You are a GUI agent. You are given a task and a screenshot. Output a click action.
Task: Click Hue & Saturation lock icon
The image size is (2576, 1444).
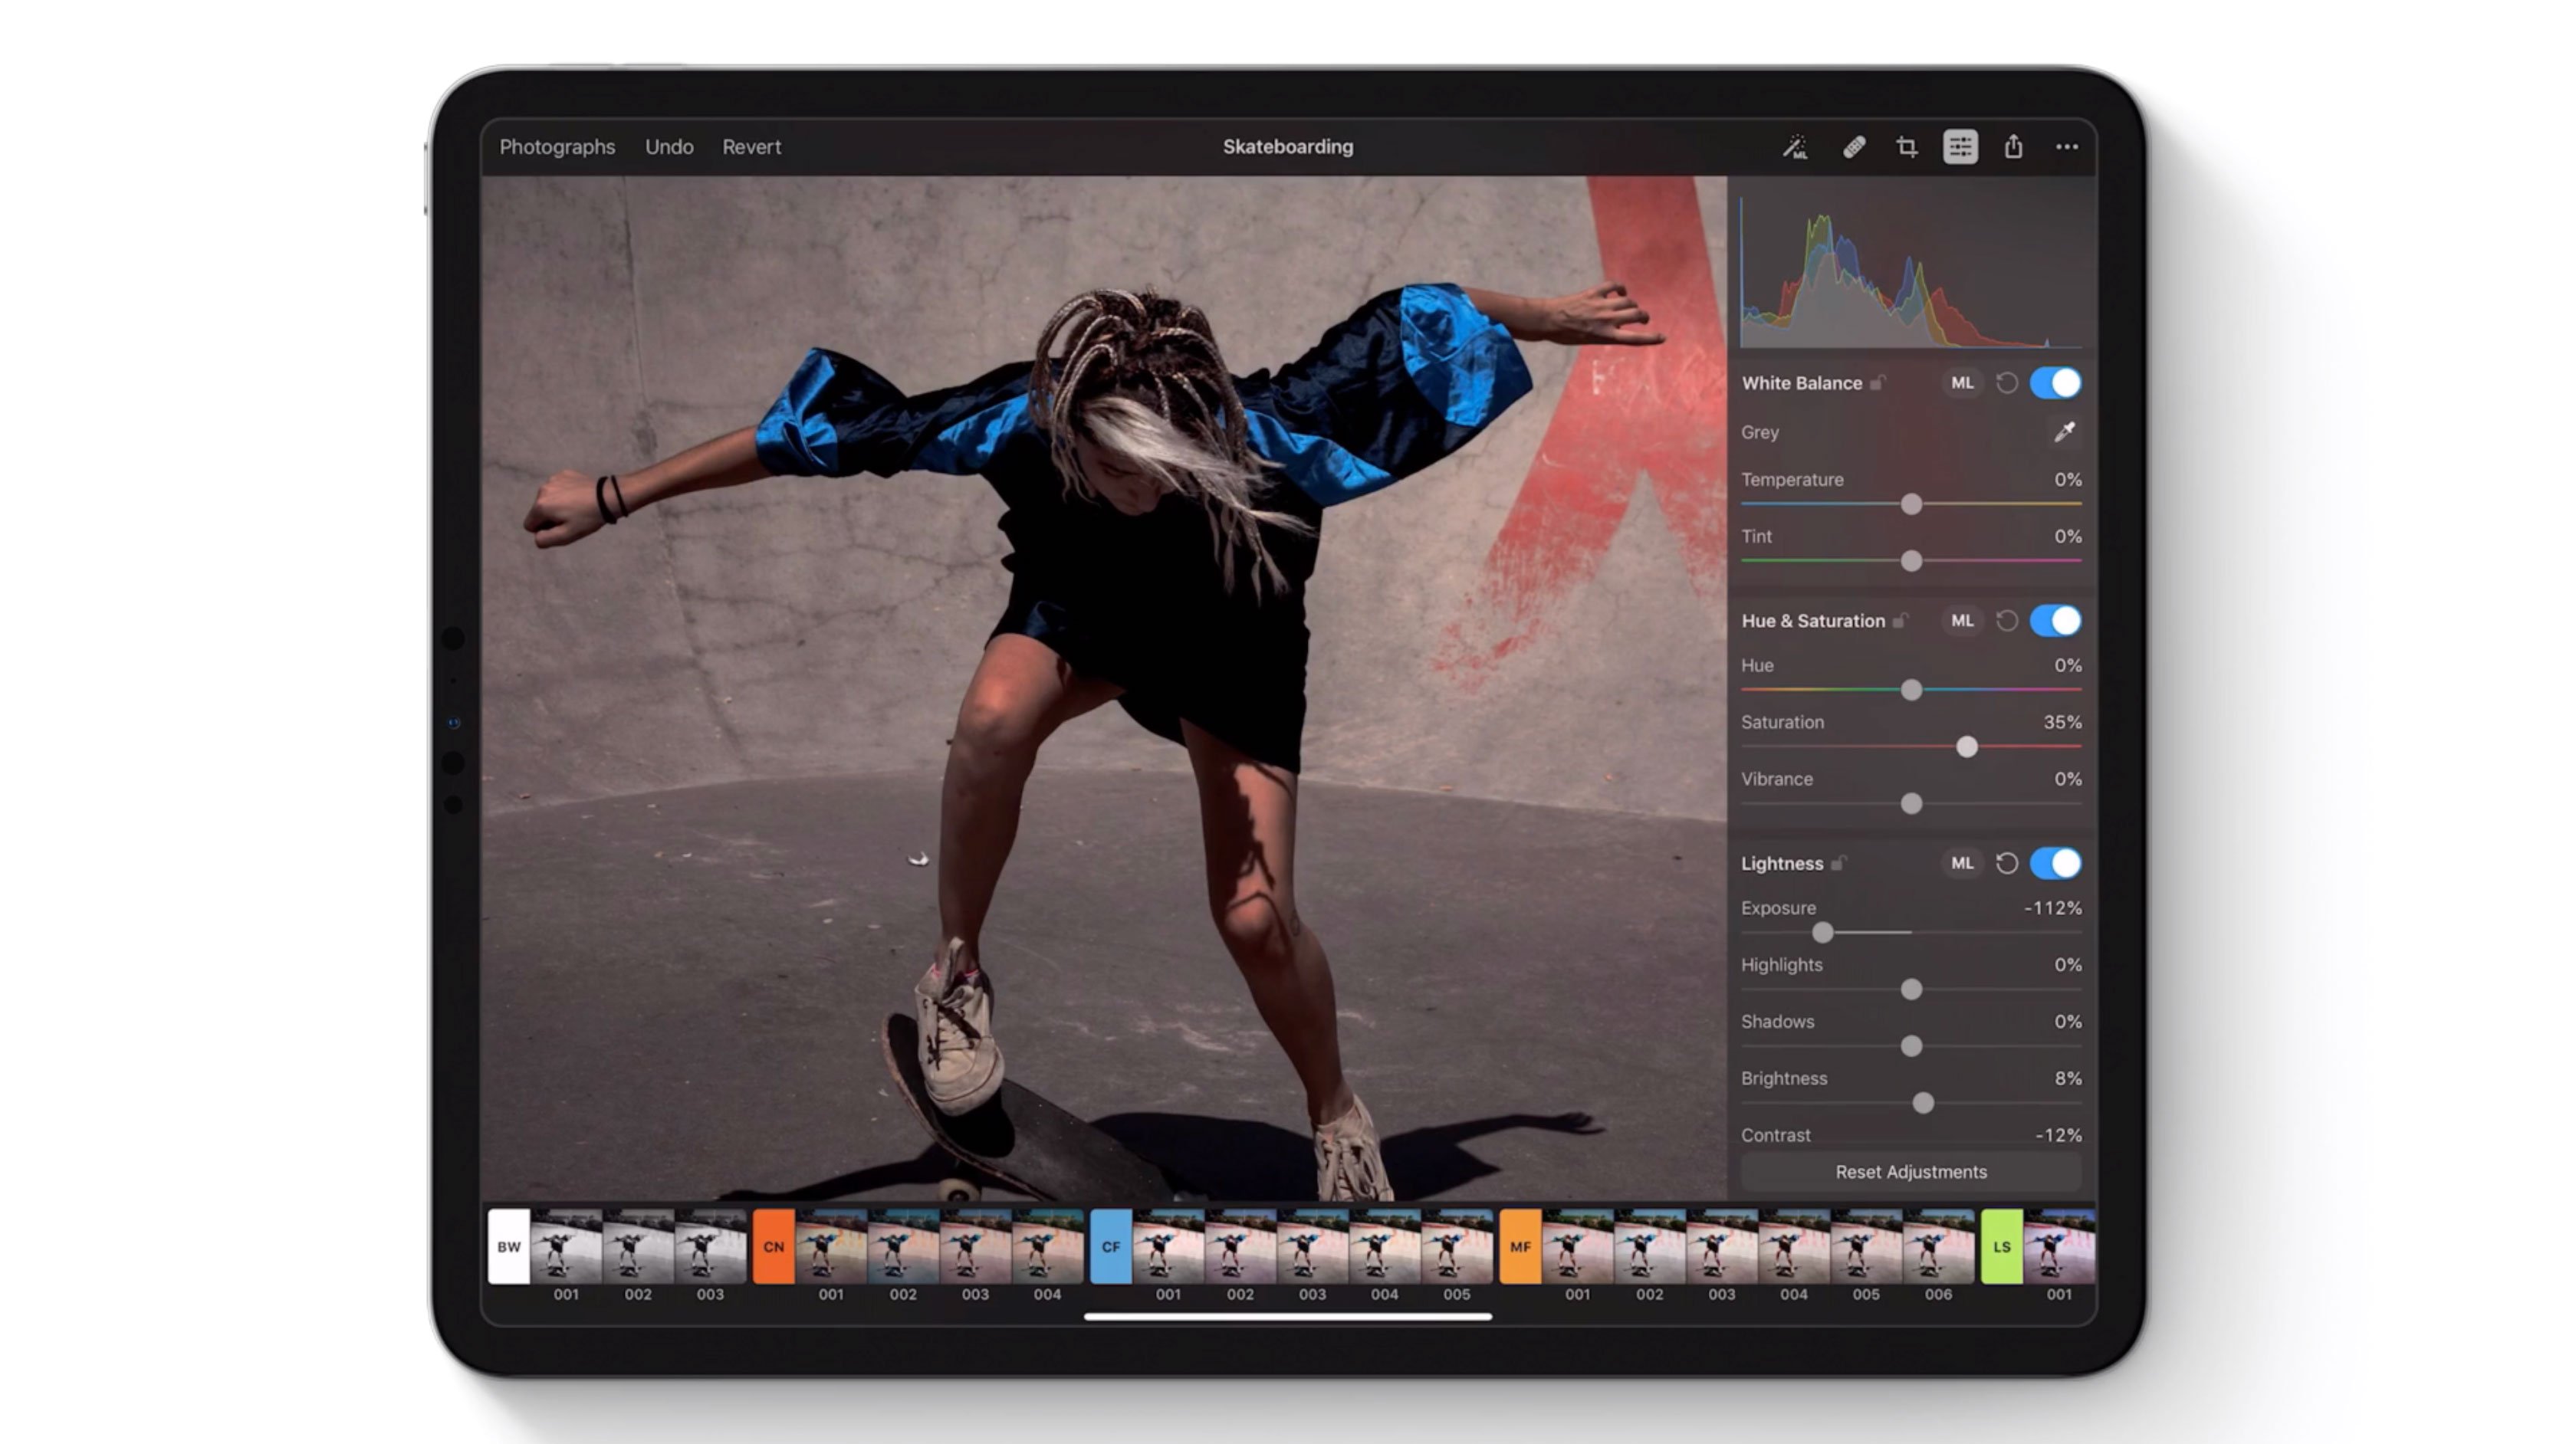[1900, 621]
